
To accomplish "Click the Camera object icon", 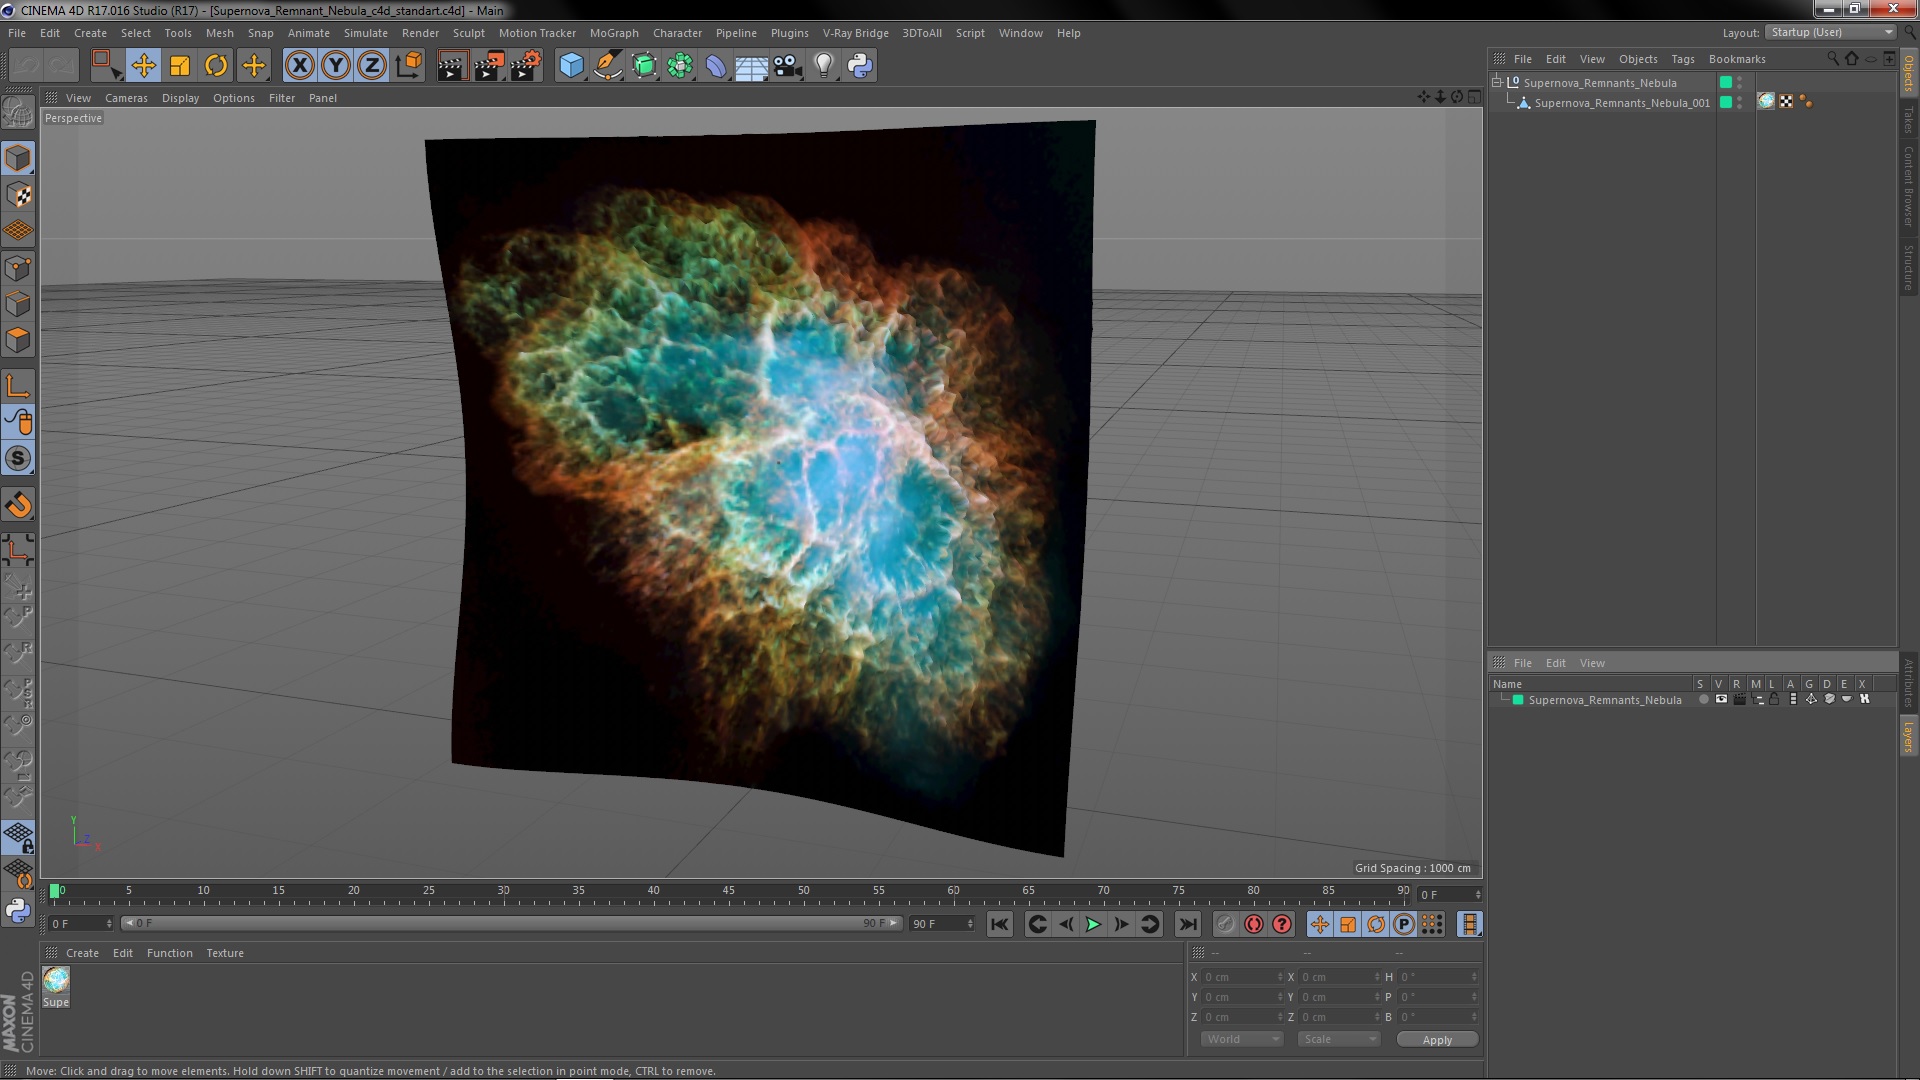I will click(787, 66).
